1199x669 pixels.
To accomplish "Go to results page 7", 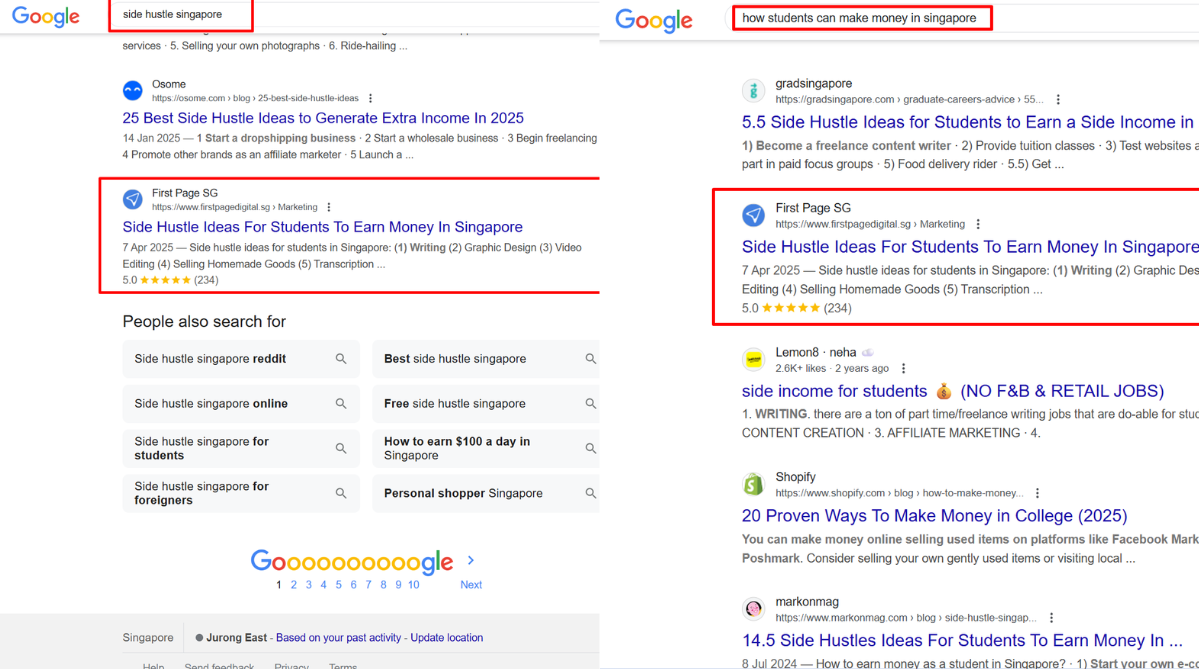I will [x=369, y=585].
